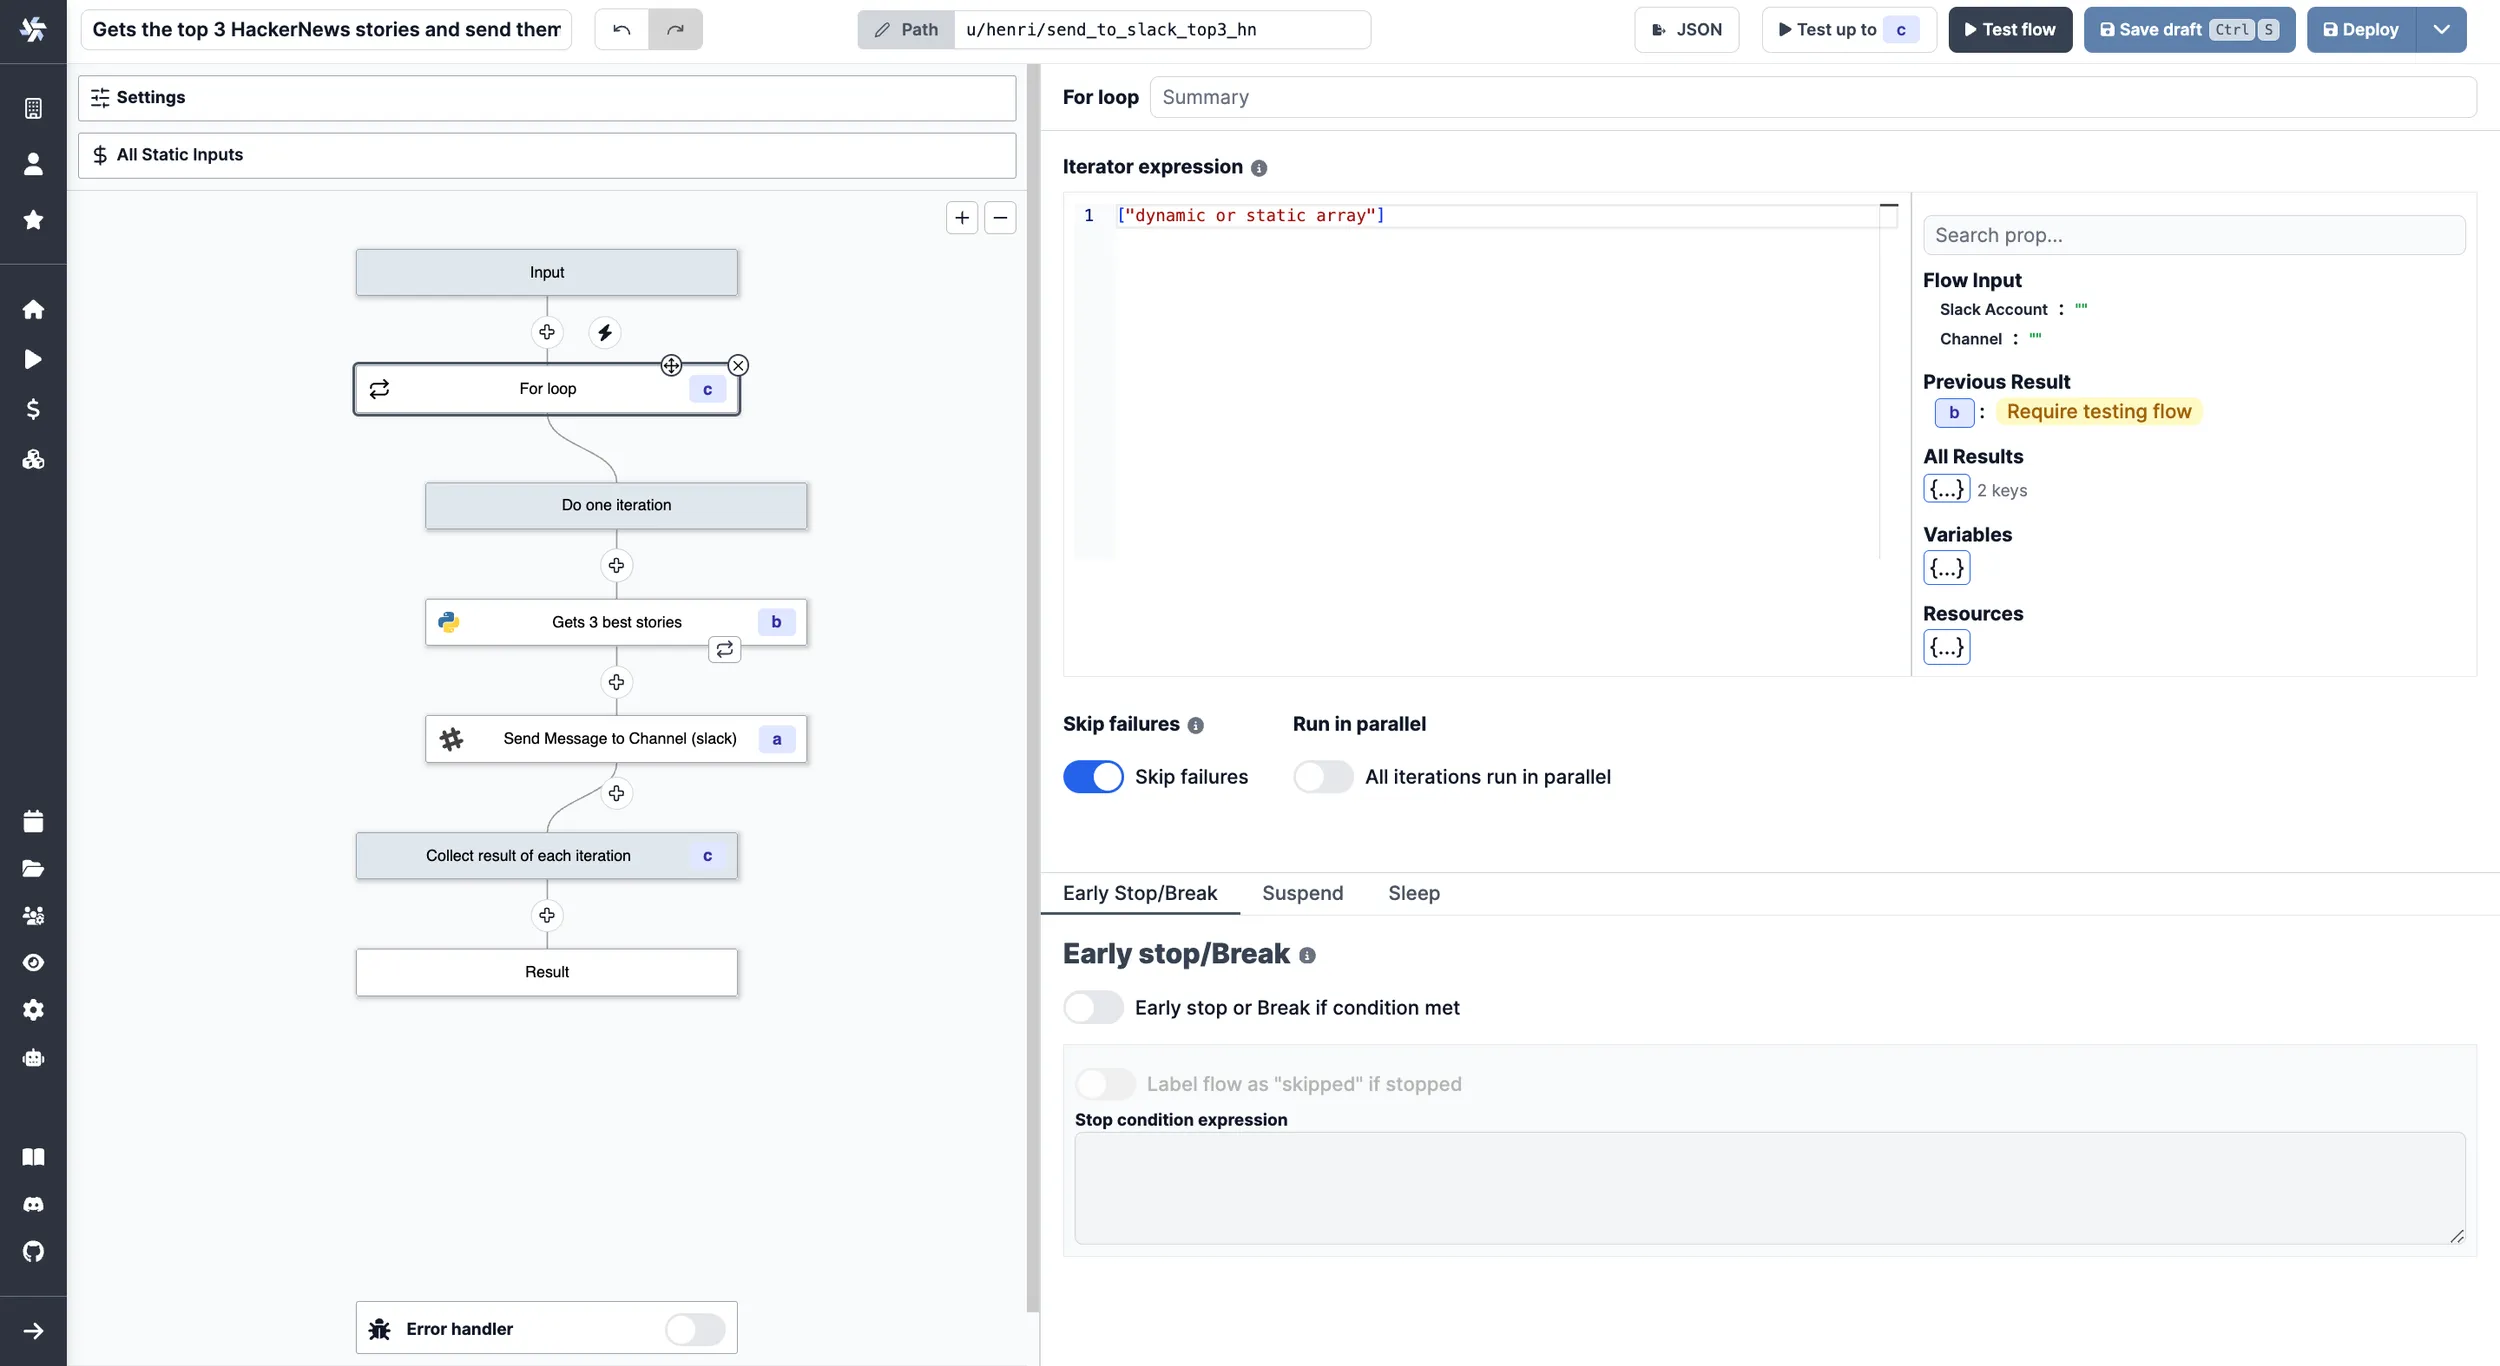
Task: Click the undo arrow icon
Action: pyautogui.click(x=622, y=29)
